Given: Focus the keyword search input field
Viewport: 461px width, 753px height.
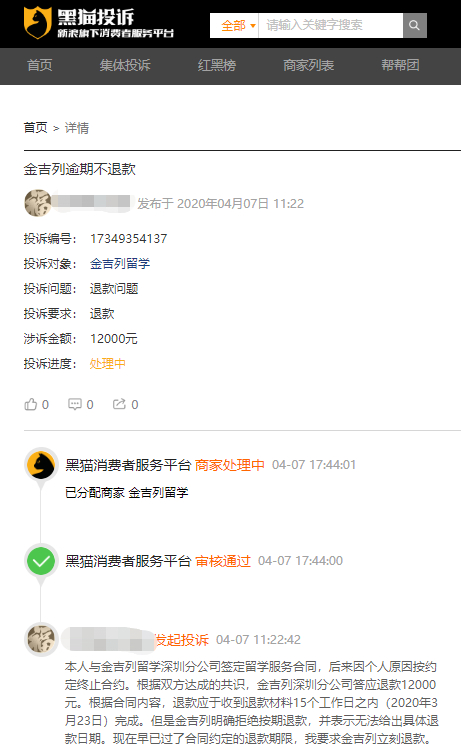Looking at the screenshot, I should coord(330,25).
